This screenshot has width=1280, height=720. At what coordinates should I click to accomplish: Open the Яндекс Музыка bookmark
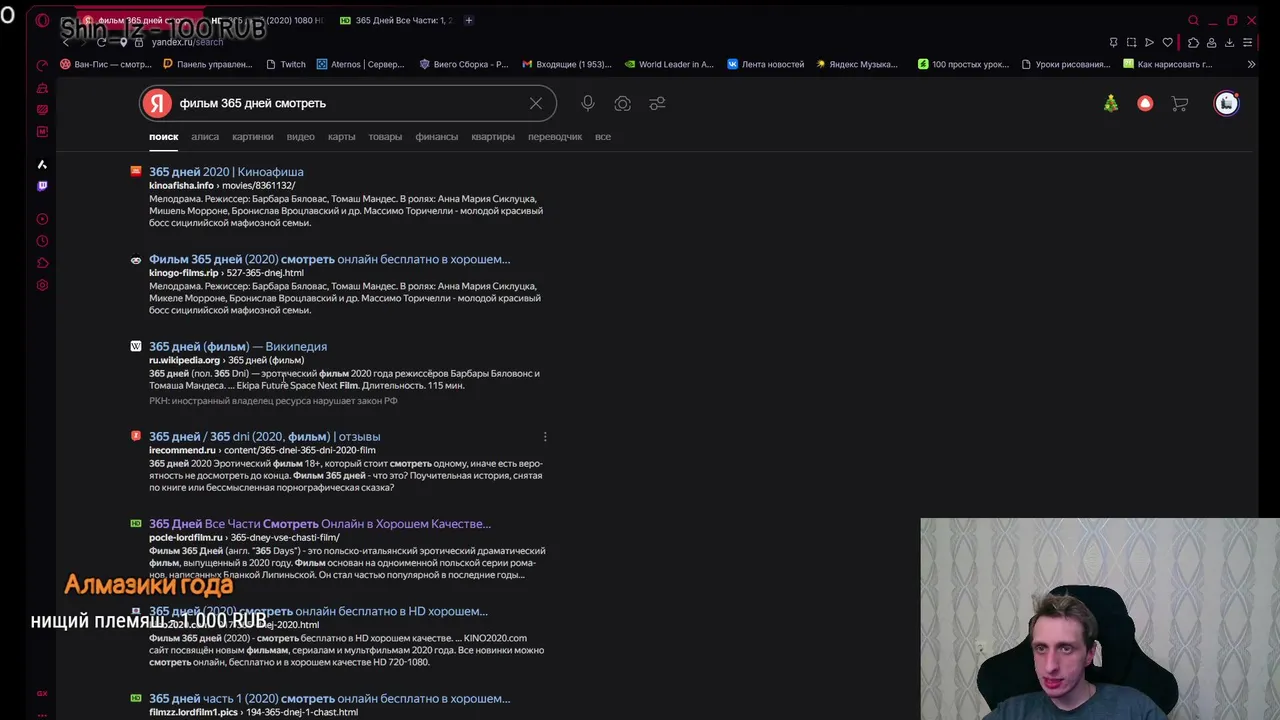pos(857,64)
